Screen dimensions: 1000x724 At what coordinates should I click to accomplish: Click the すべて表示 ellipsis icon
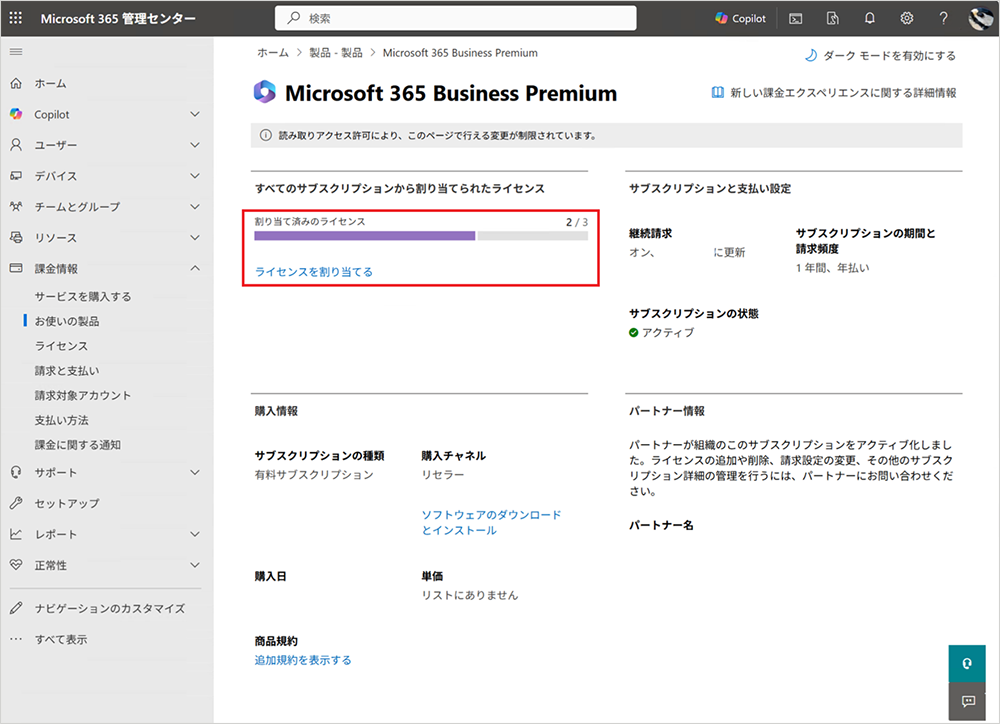click(x=16, y=639)
